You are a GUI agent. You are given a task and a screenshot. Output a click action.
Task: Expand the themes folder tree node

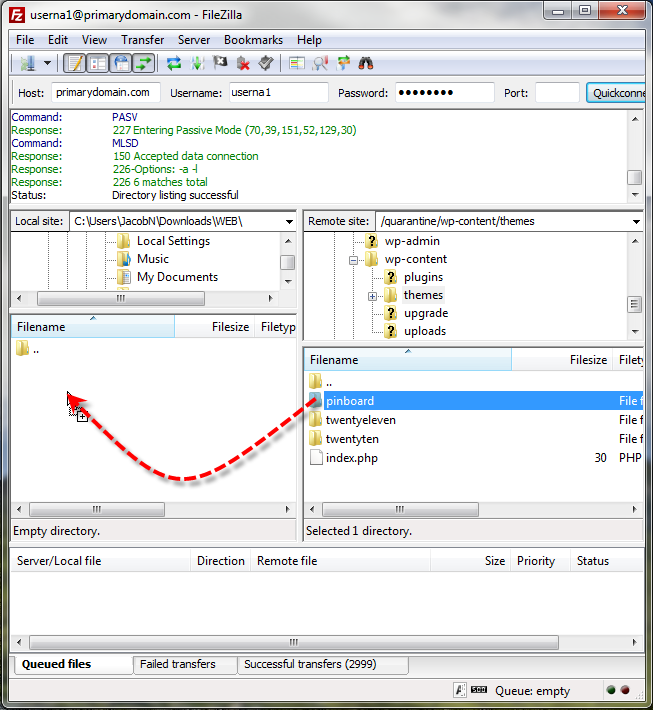tap(372, 296)
